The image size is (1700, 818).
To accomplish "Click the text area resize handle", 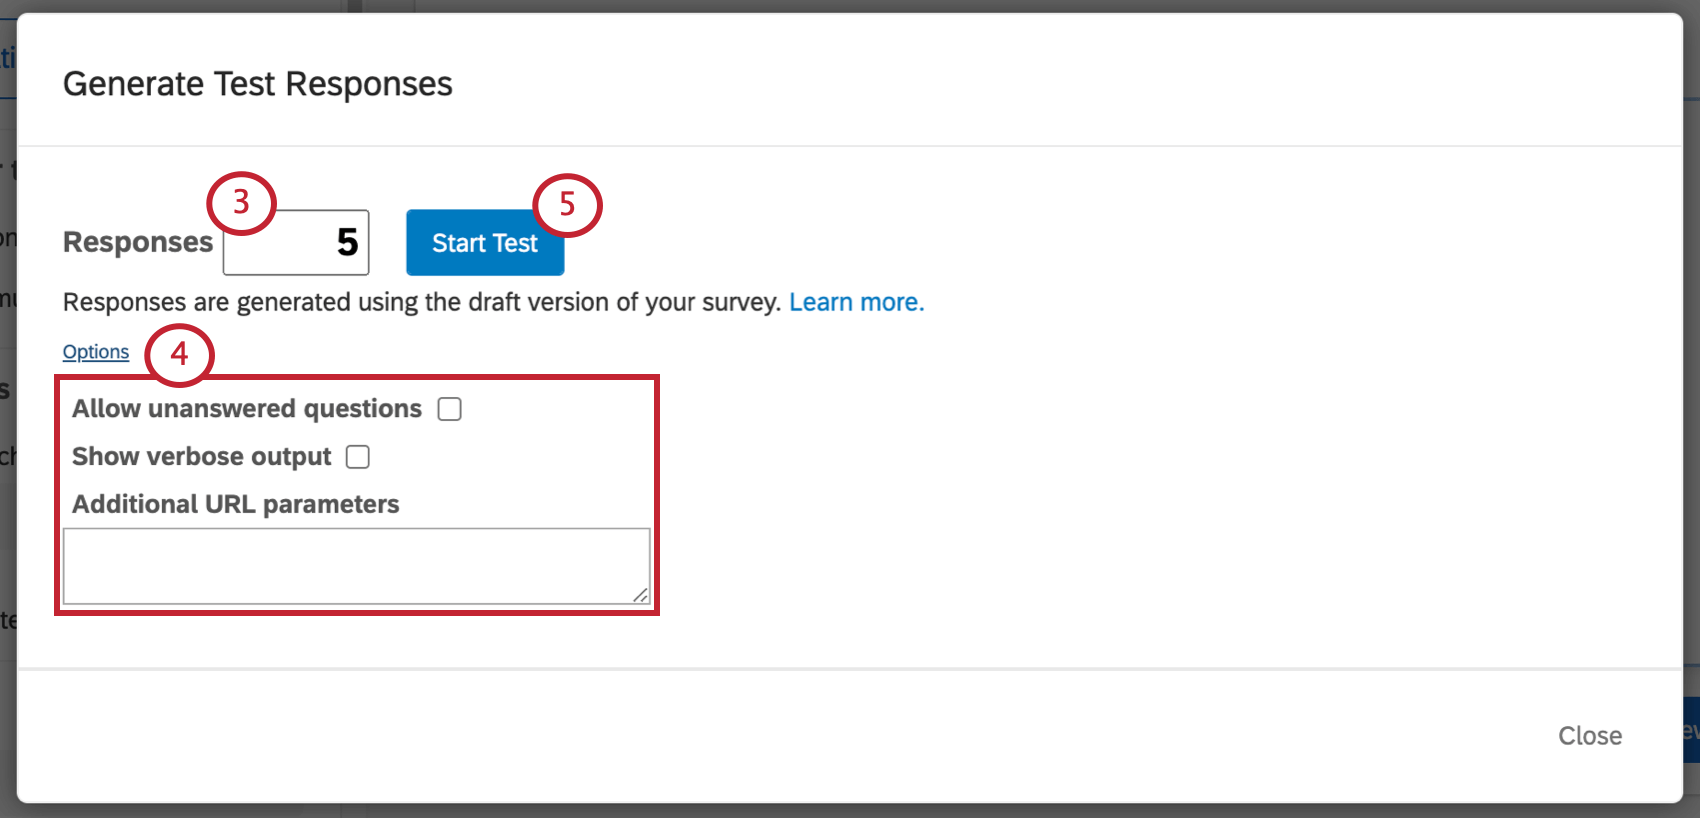I will tap(641, 595).
